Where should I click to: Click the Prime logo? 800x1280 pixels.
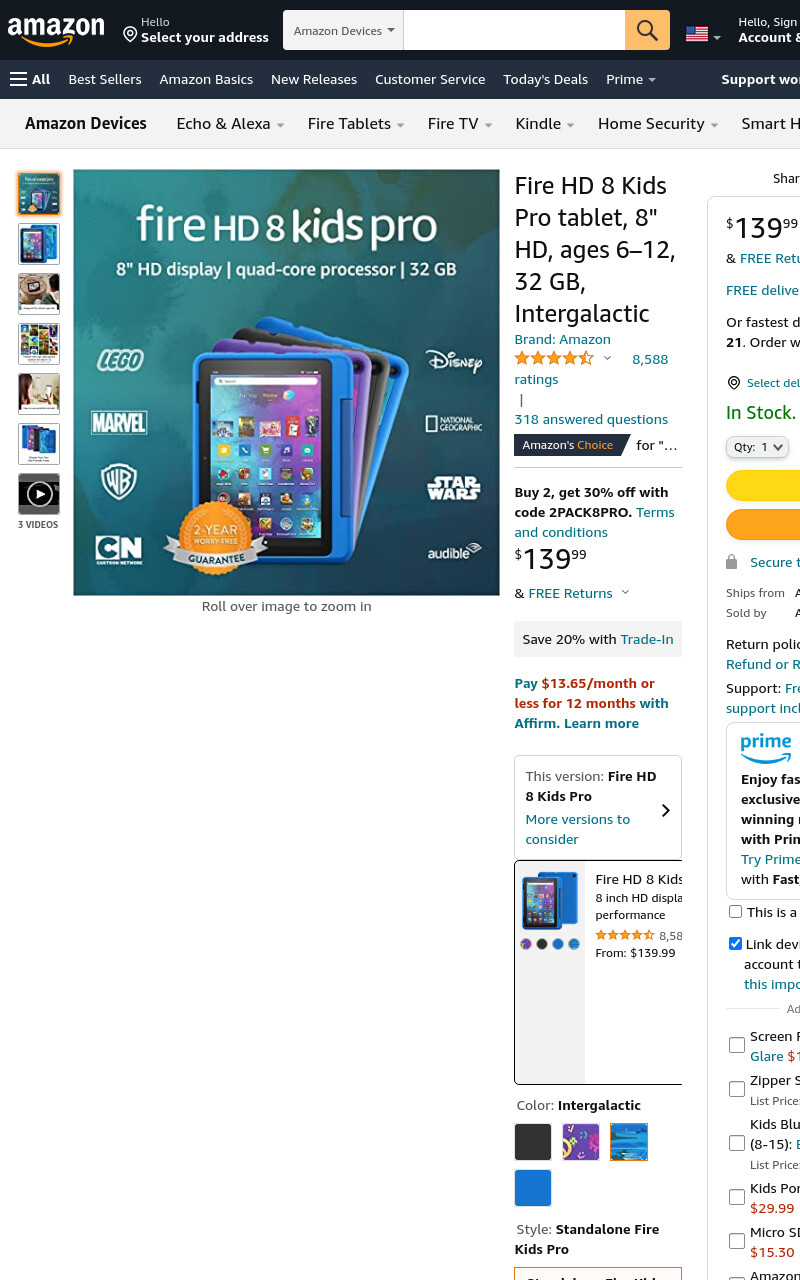[766, 748]
